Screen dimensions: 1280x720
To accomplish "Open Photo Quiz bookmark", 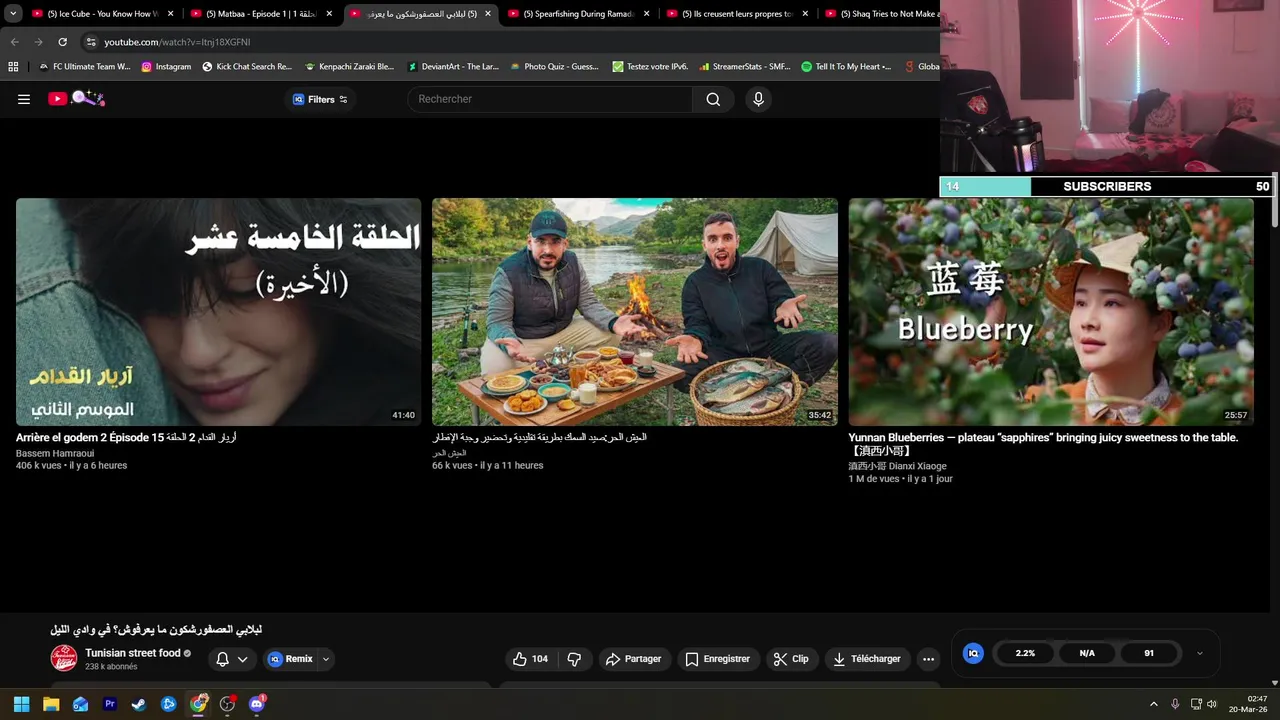I will point(554,67).
